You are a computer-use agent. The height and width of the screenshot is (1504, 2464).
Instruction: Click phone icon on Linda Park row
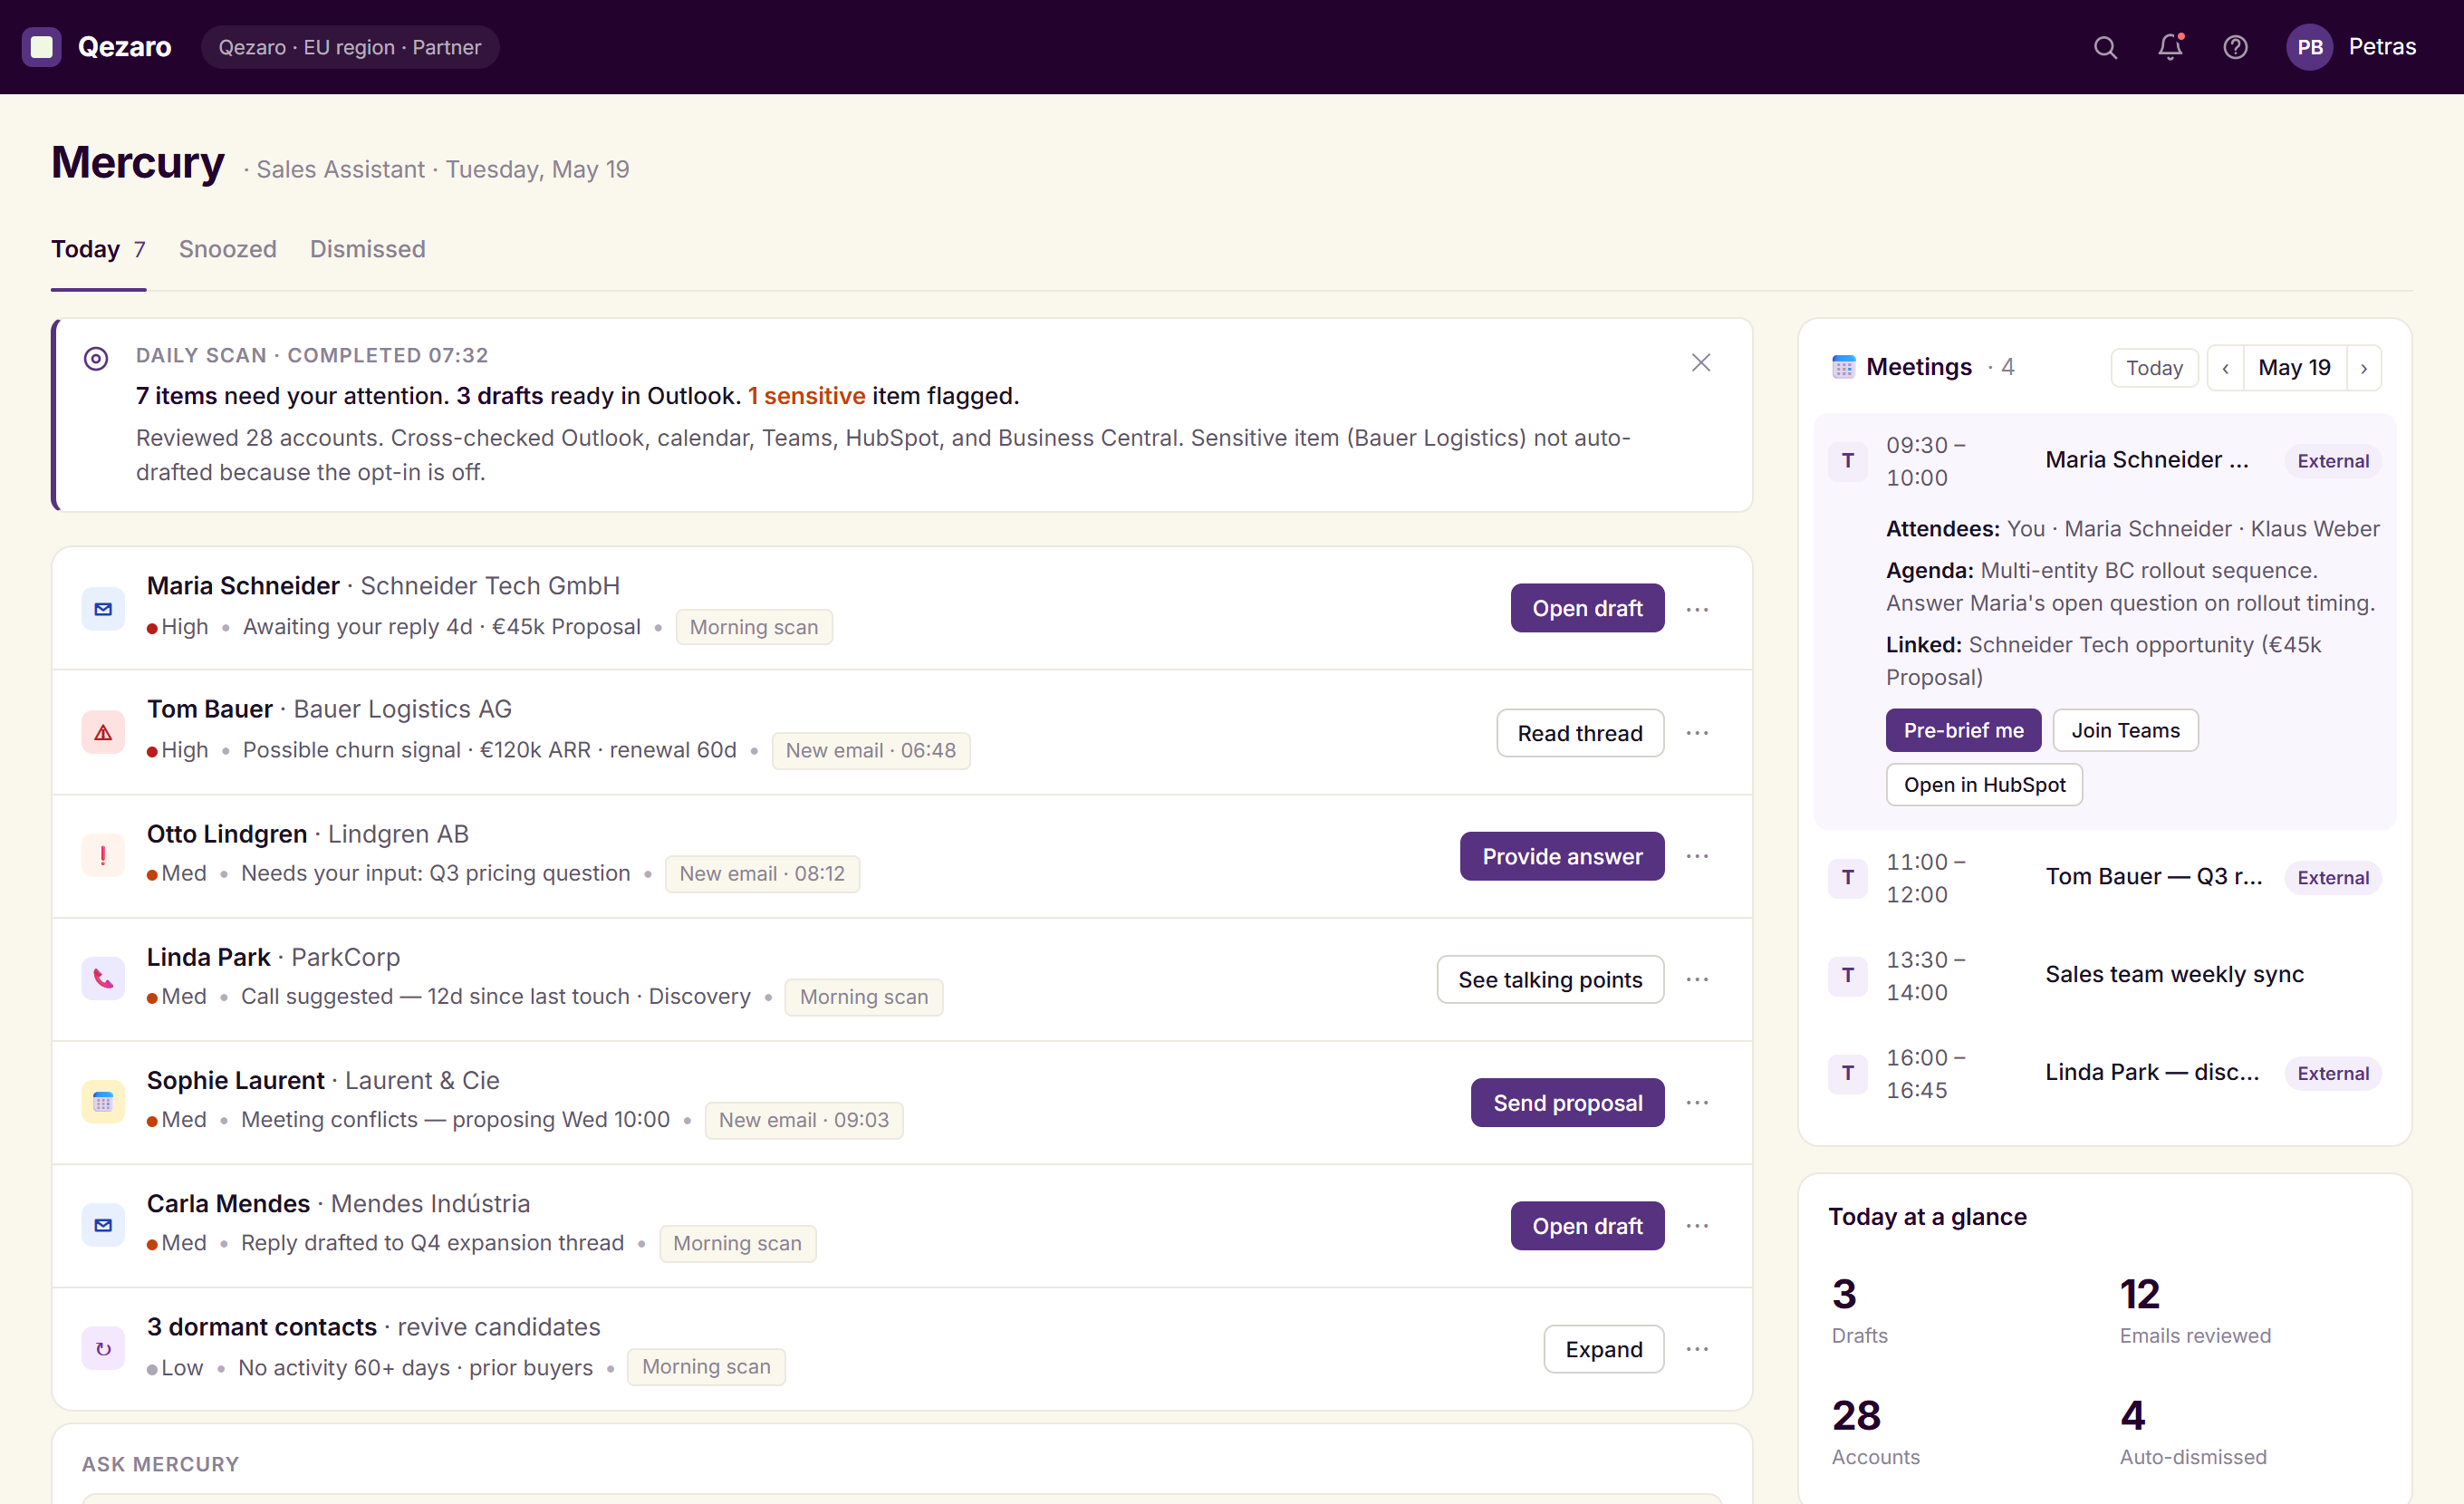click(x=103, y=978)
